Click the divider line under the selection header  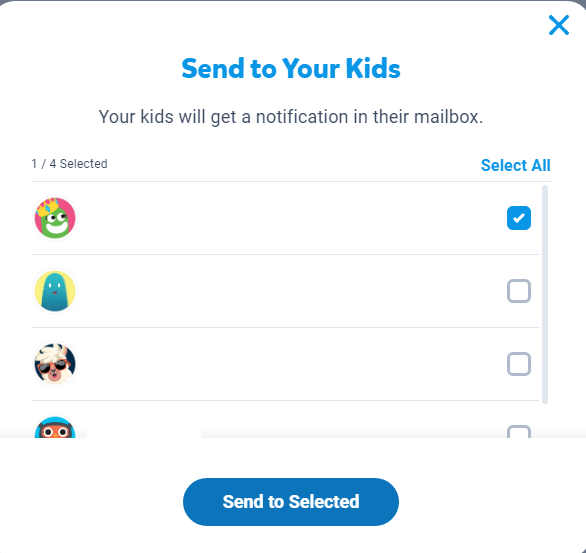click(291, 182)
